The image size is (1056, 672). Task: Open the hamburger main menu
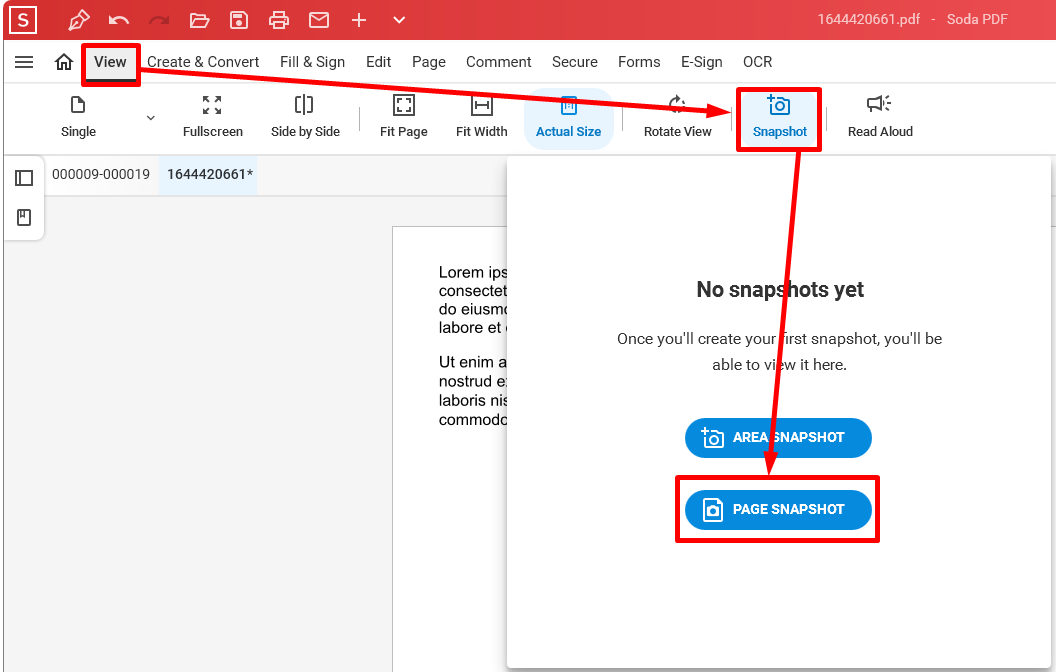pyautogui.click(x=24, y=62)
